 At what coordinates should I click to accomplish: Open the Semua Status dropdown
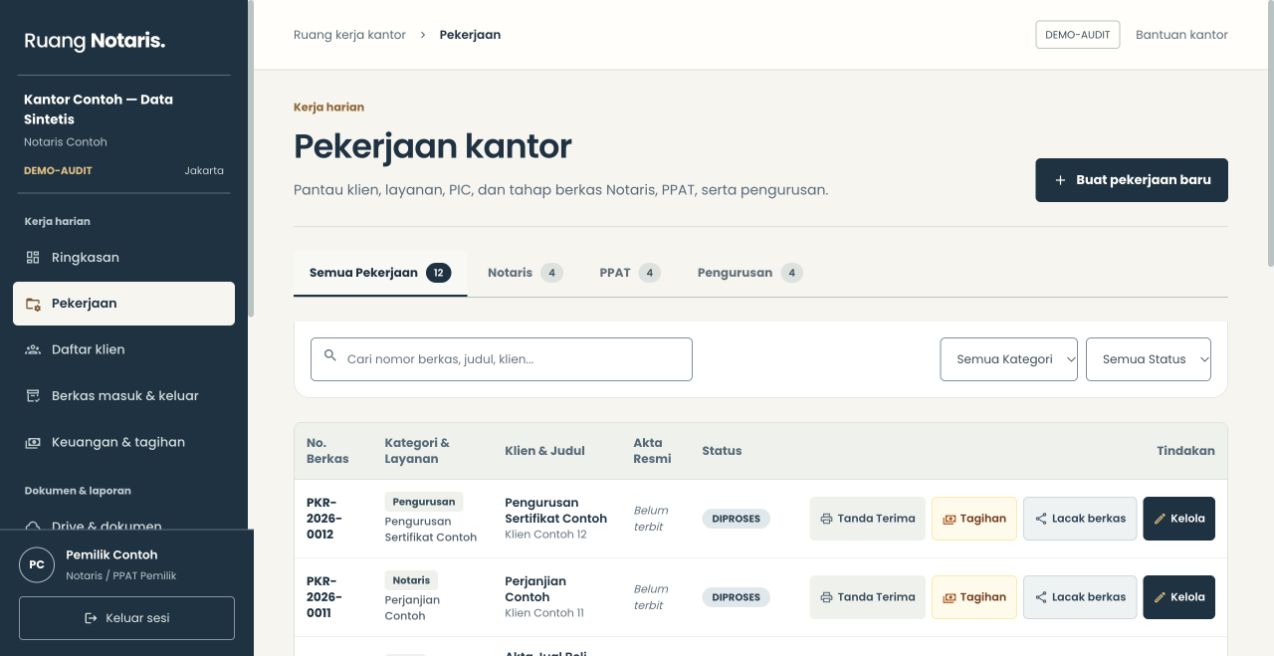[1148, 359]
